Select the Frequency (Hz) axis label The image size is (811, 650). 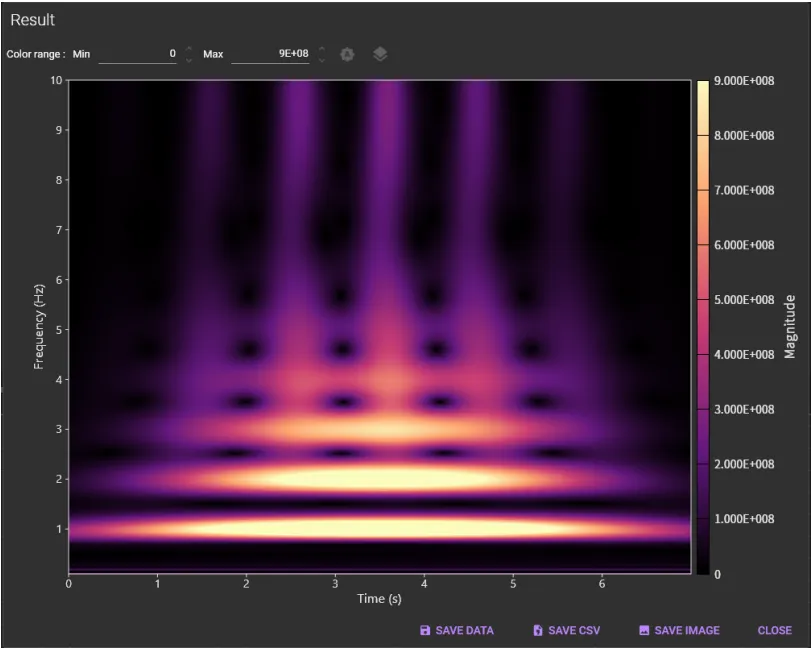click(x=40, y=327)
